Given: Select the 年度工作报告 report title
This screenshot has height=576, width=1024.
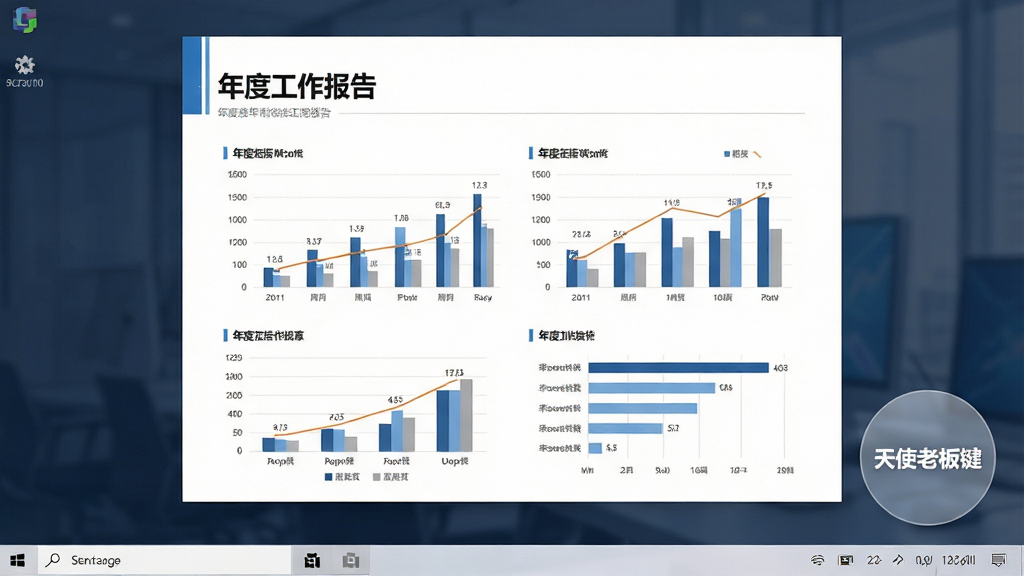Looking at the screenshot, I should [x=297, y=86].
